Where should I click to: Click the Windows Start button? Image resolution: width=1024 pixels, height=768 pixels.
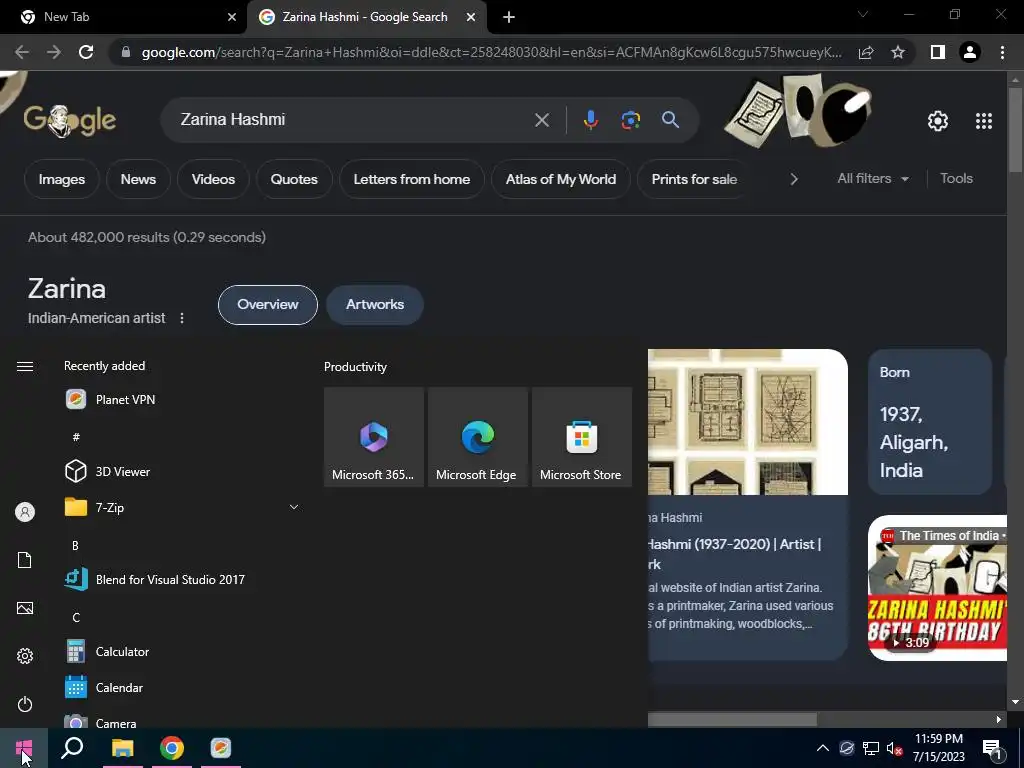(24, 748)
